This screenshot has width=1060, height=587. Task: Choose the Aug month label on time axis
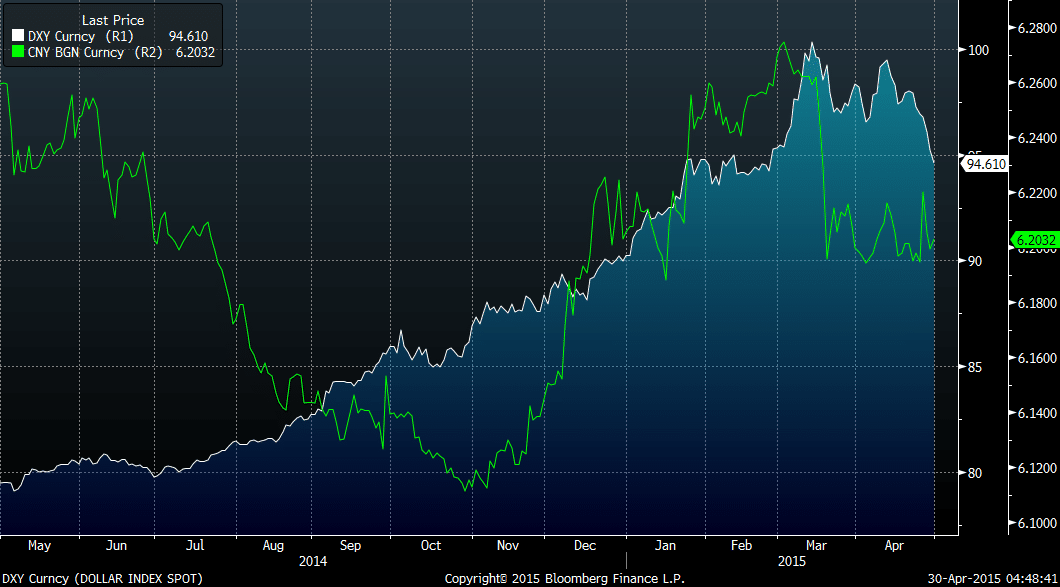(x=272, y=546)
